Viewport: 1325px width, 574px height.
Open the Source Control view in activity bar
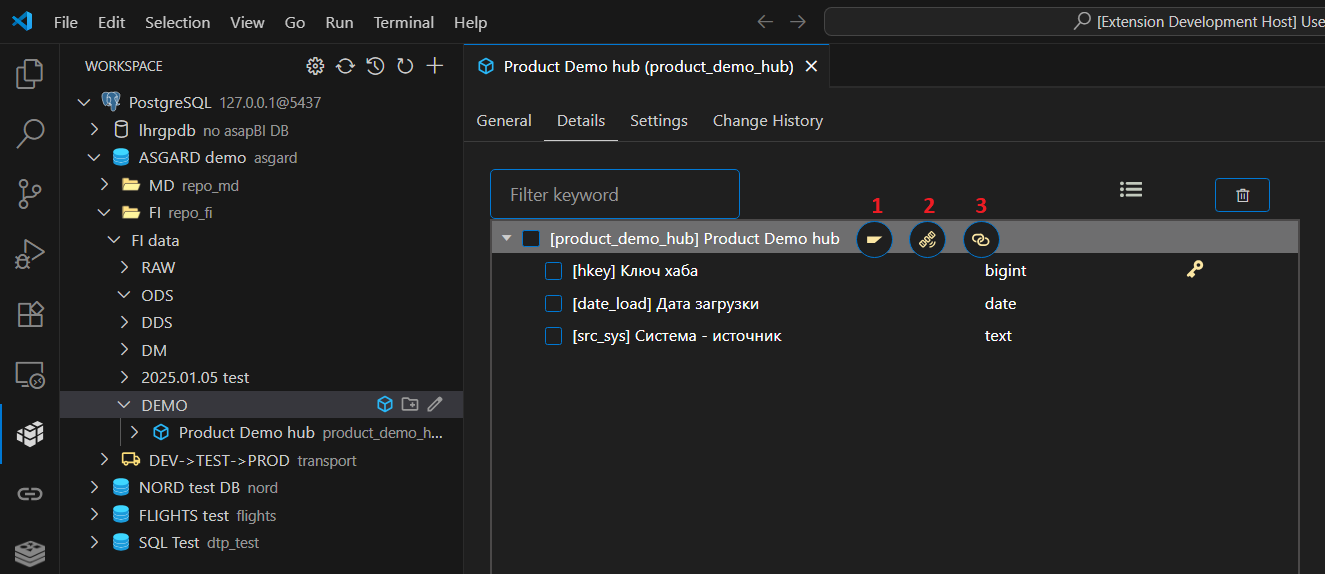point(30,193)
